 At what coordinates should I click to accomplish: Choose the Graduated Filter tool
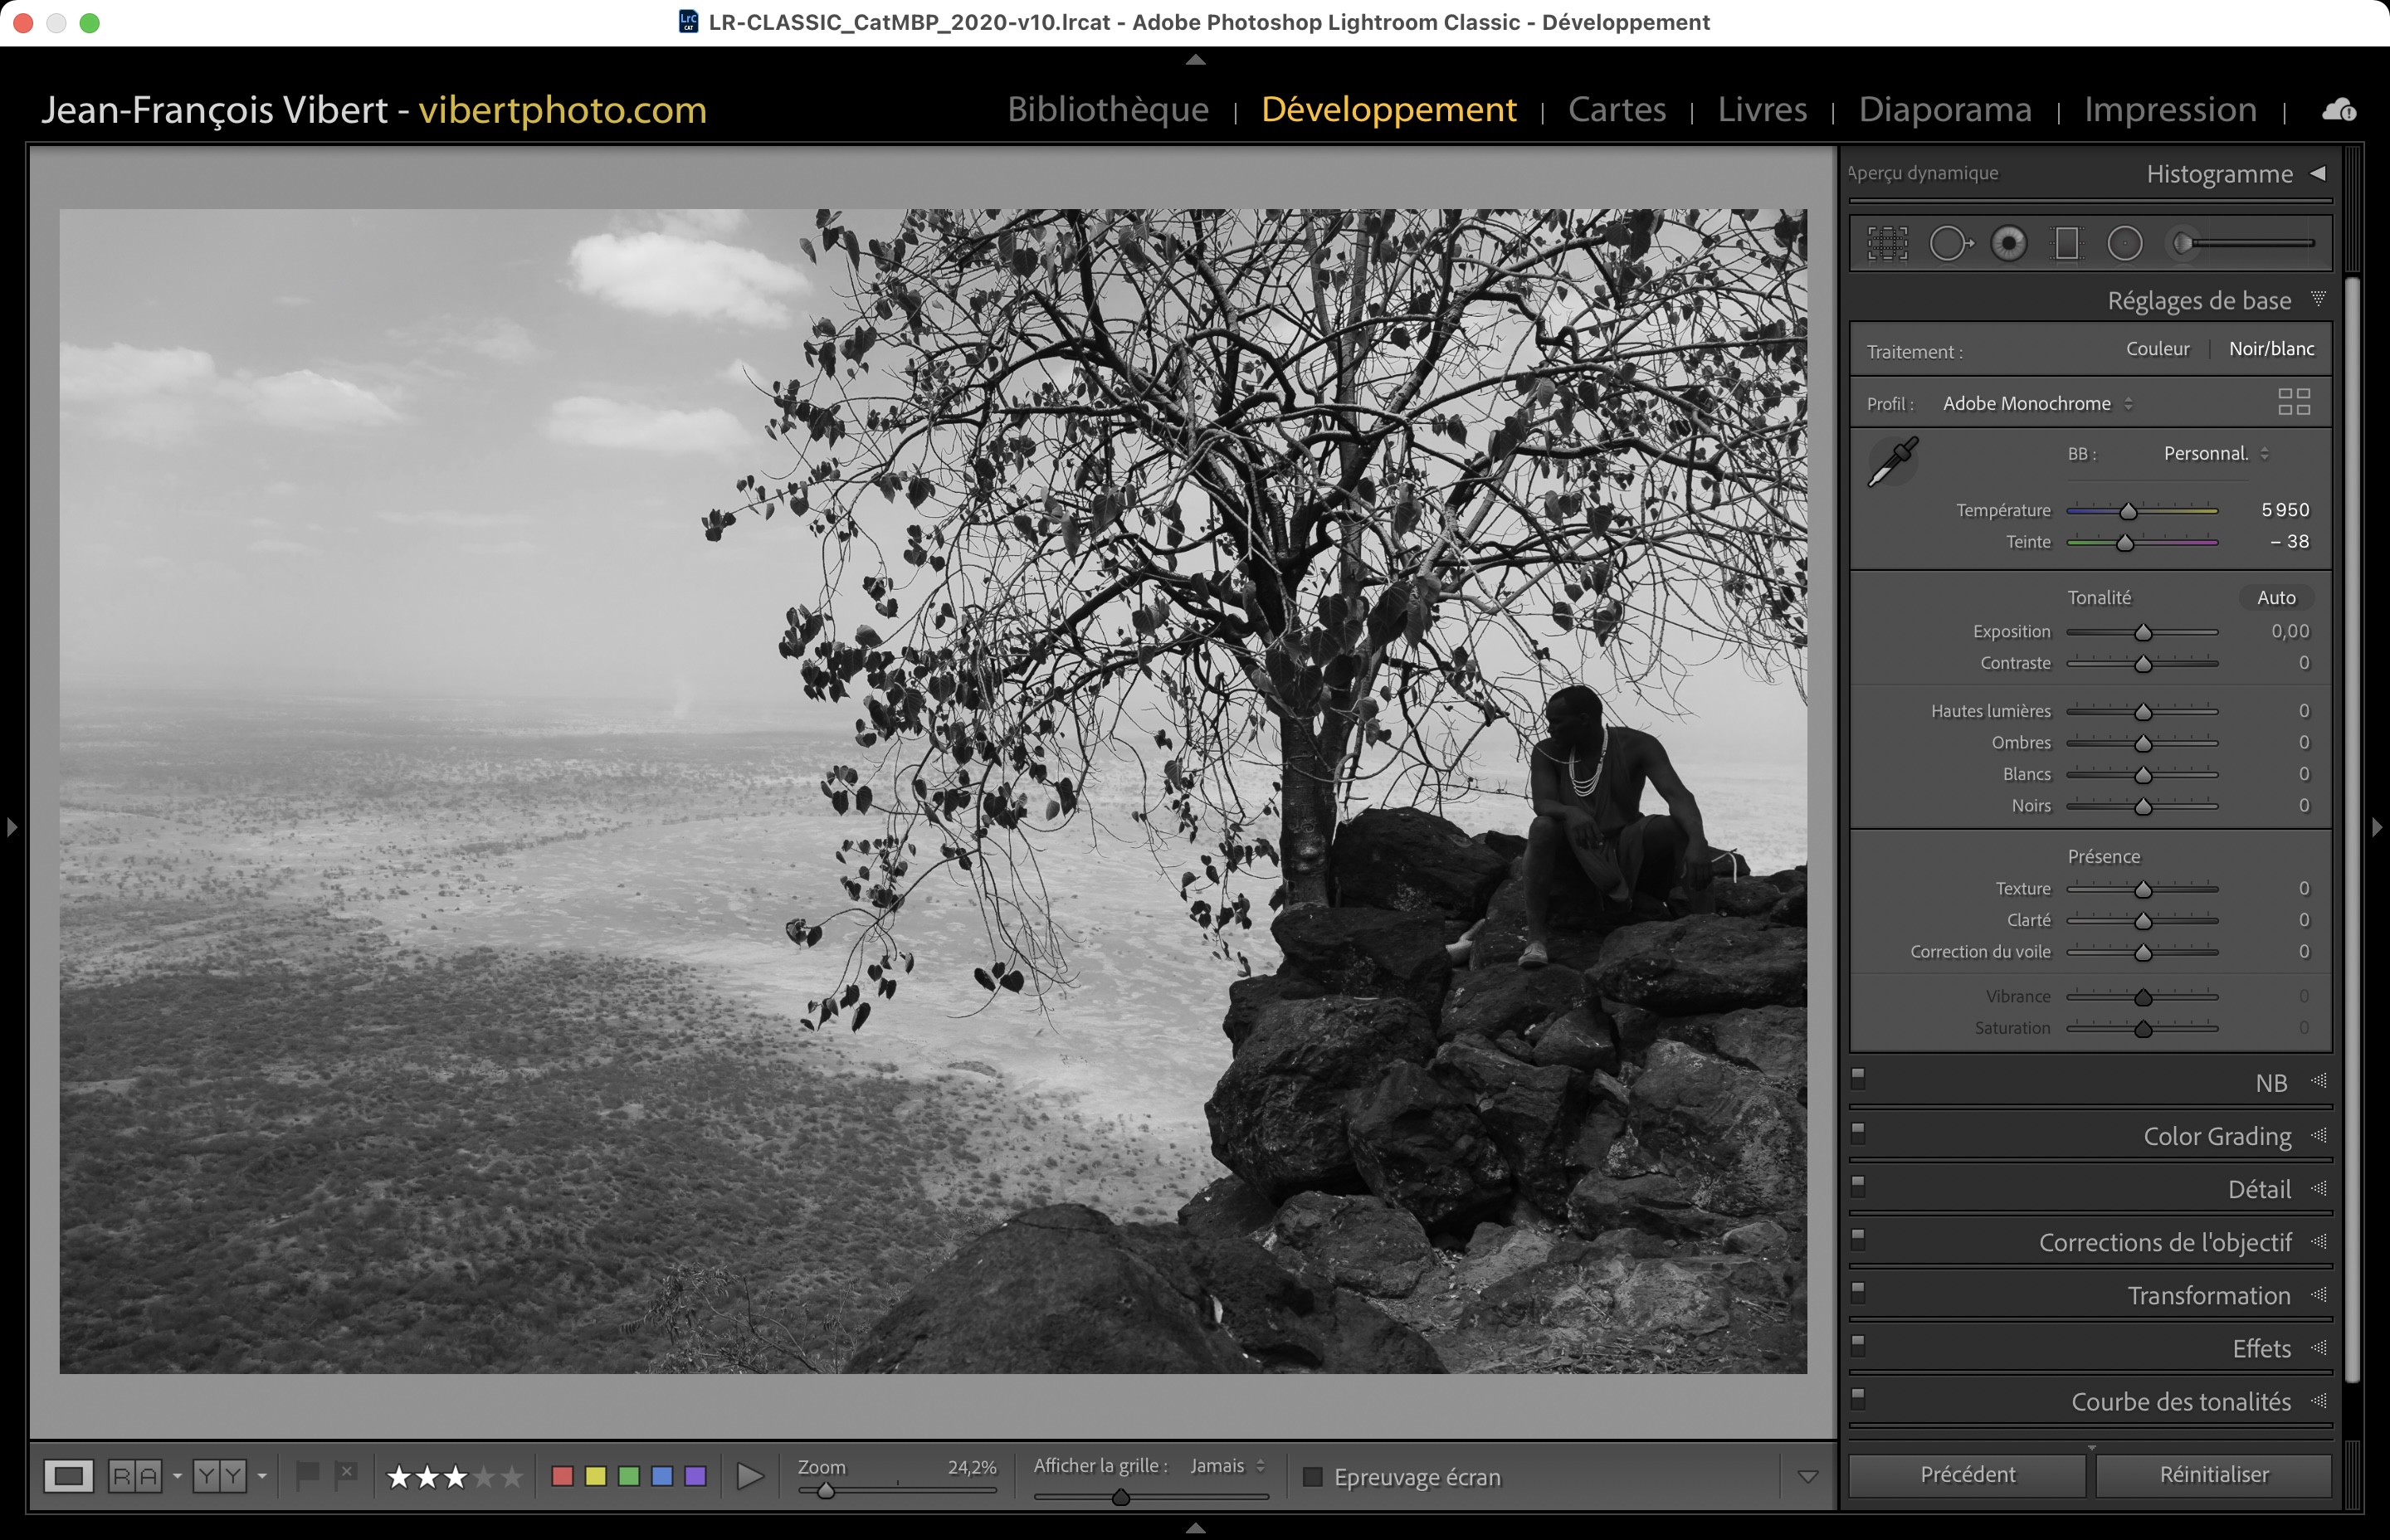tap(2066, 243)
